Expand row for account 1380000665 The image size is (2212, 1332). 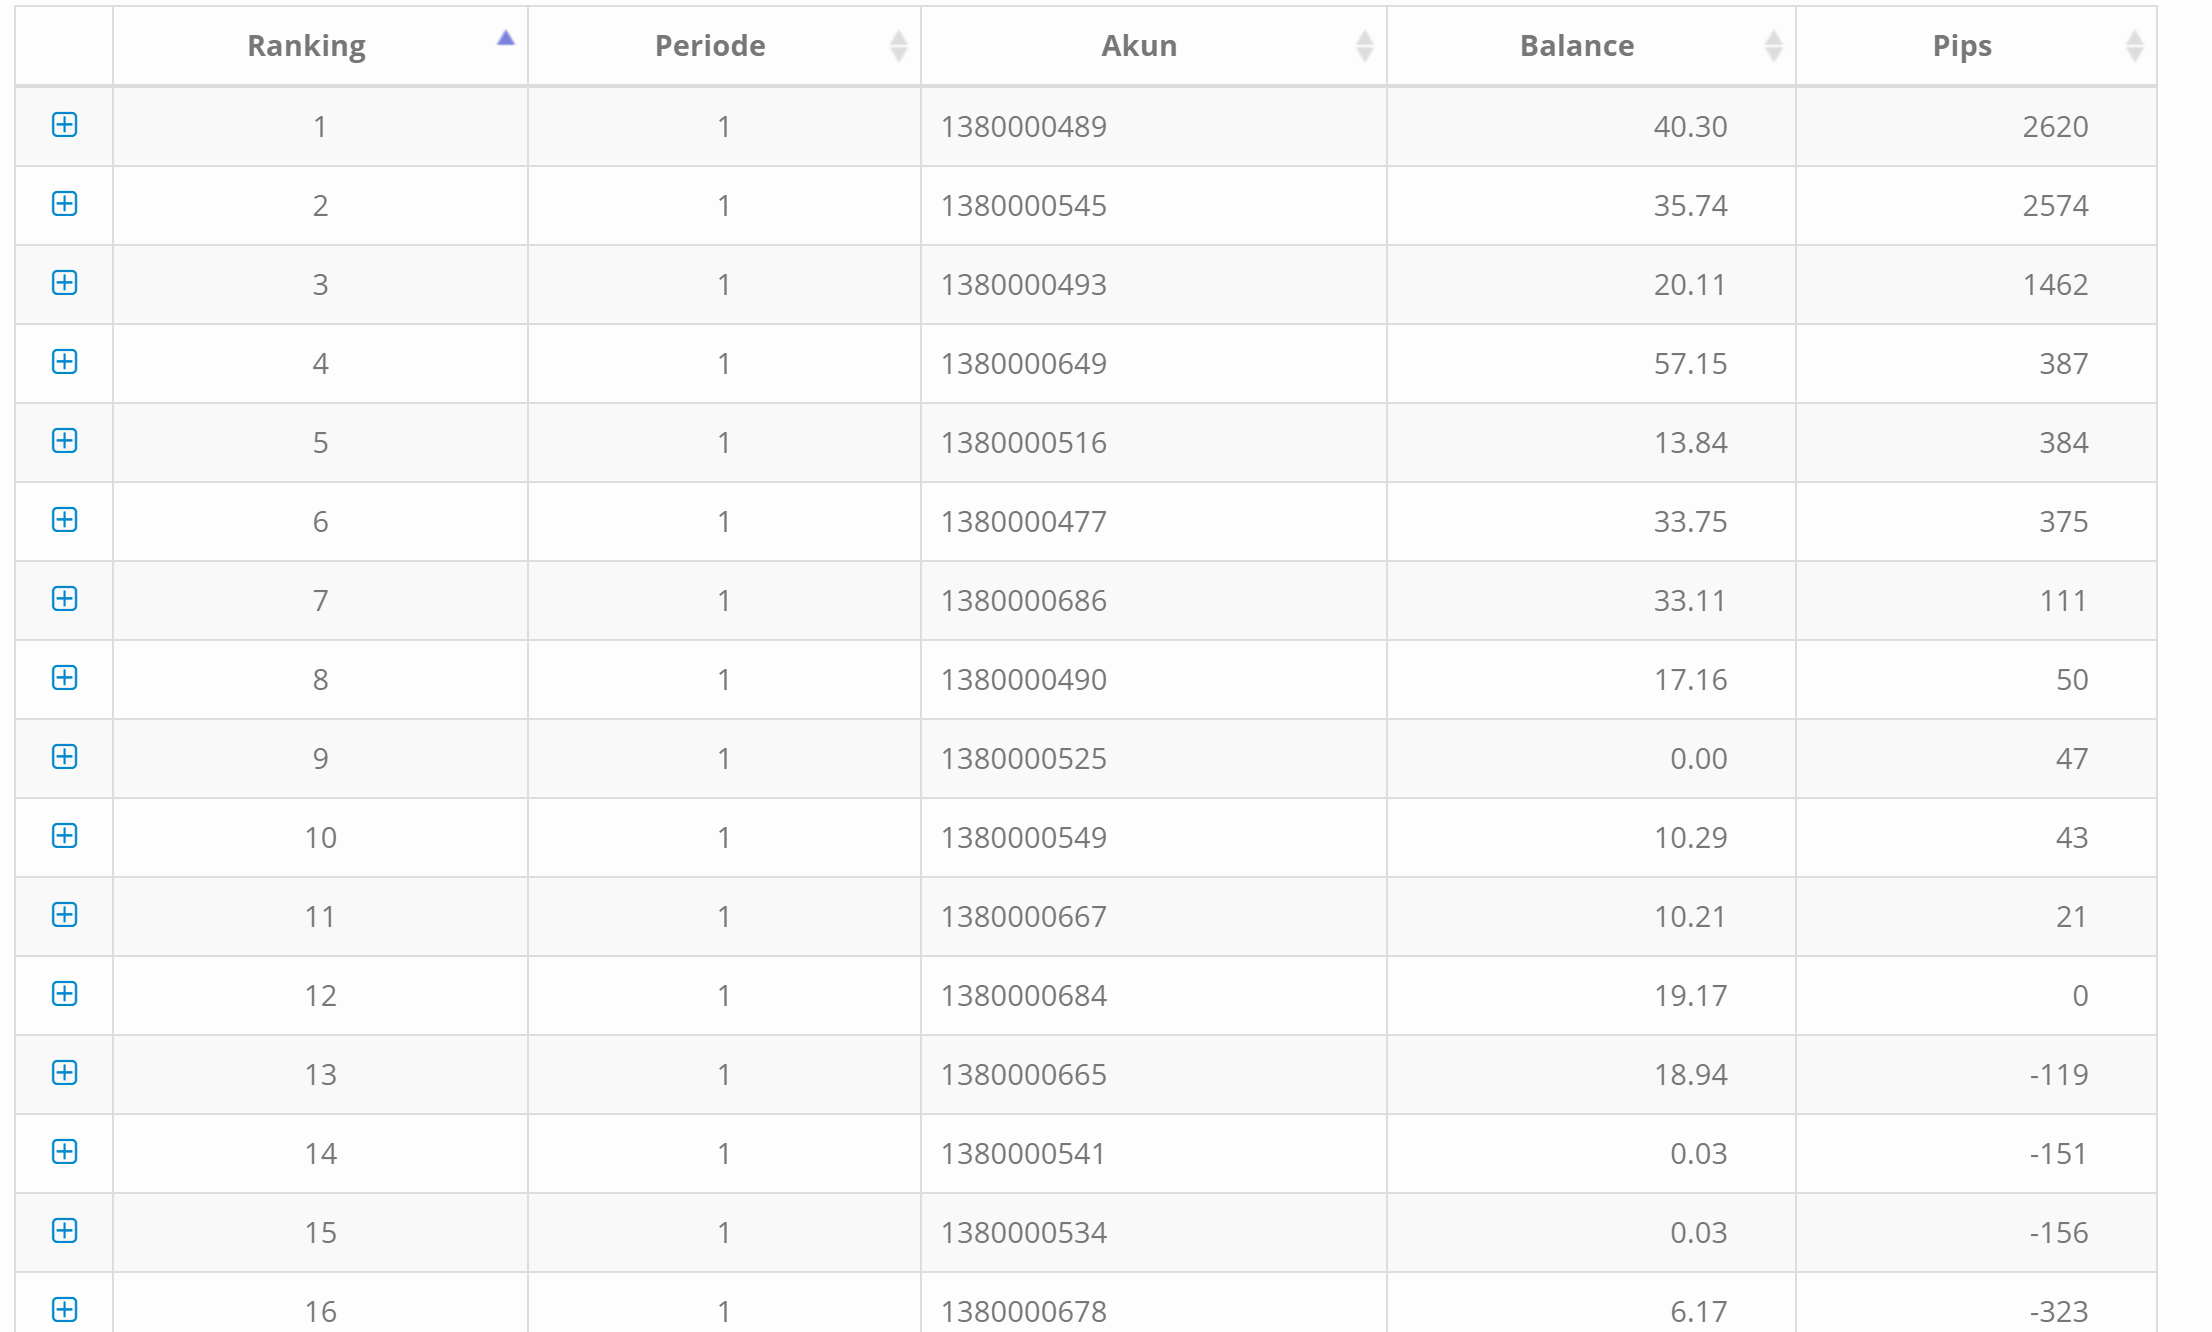[x=64, y=1073]
